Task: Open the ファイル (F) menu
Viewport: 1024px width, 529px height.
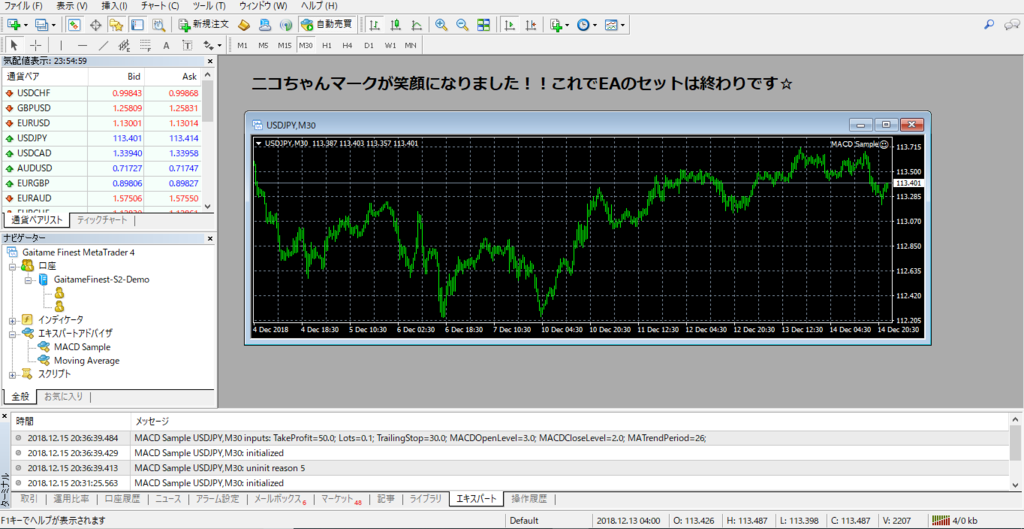Action: 23,6
